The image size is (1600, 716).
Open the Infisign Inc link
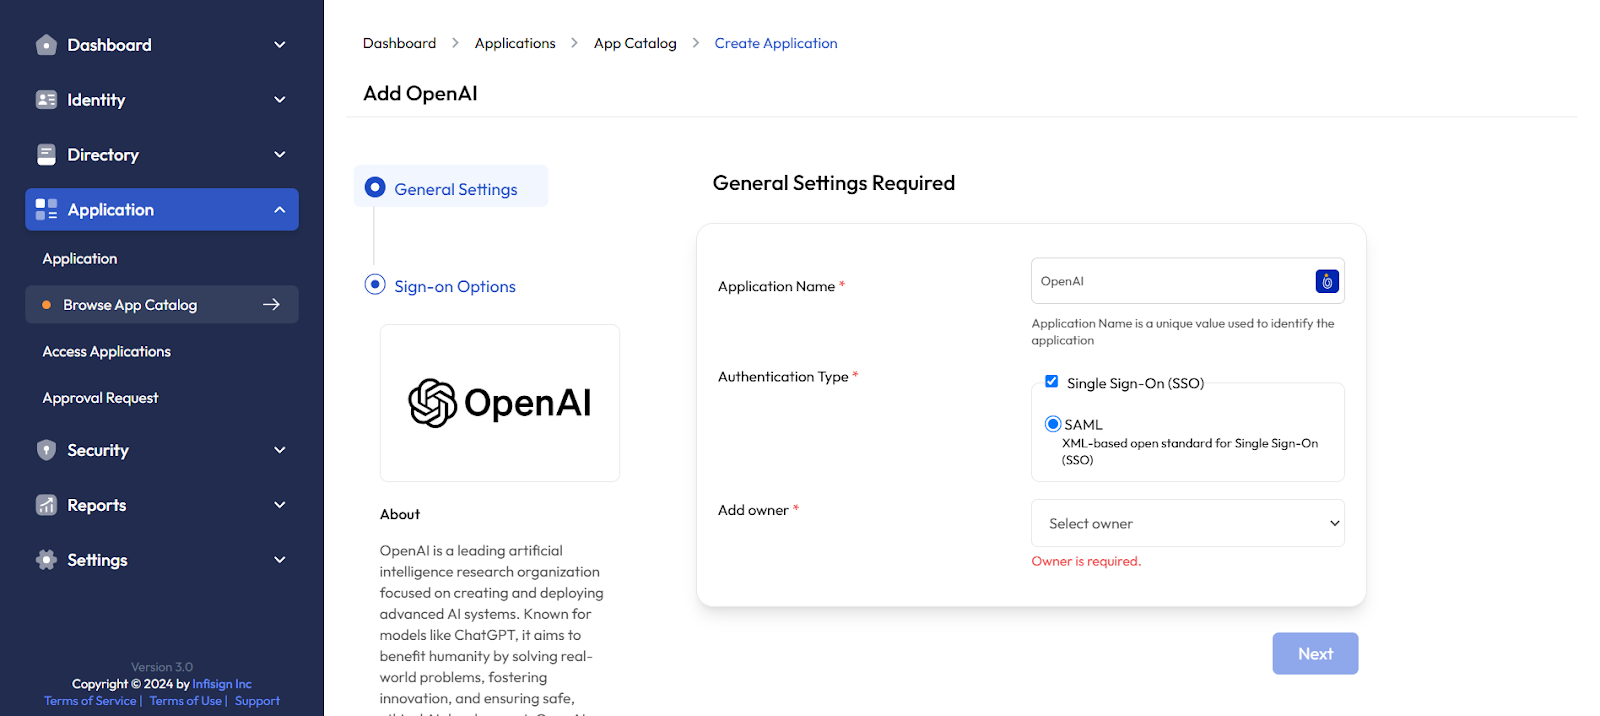(x=222, y=684)
